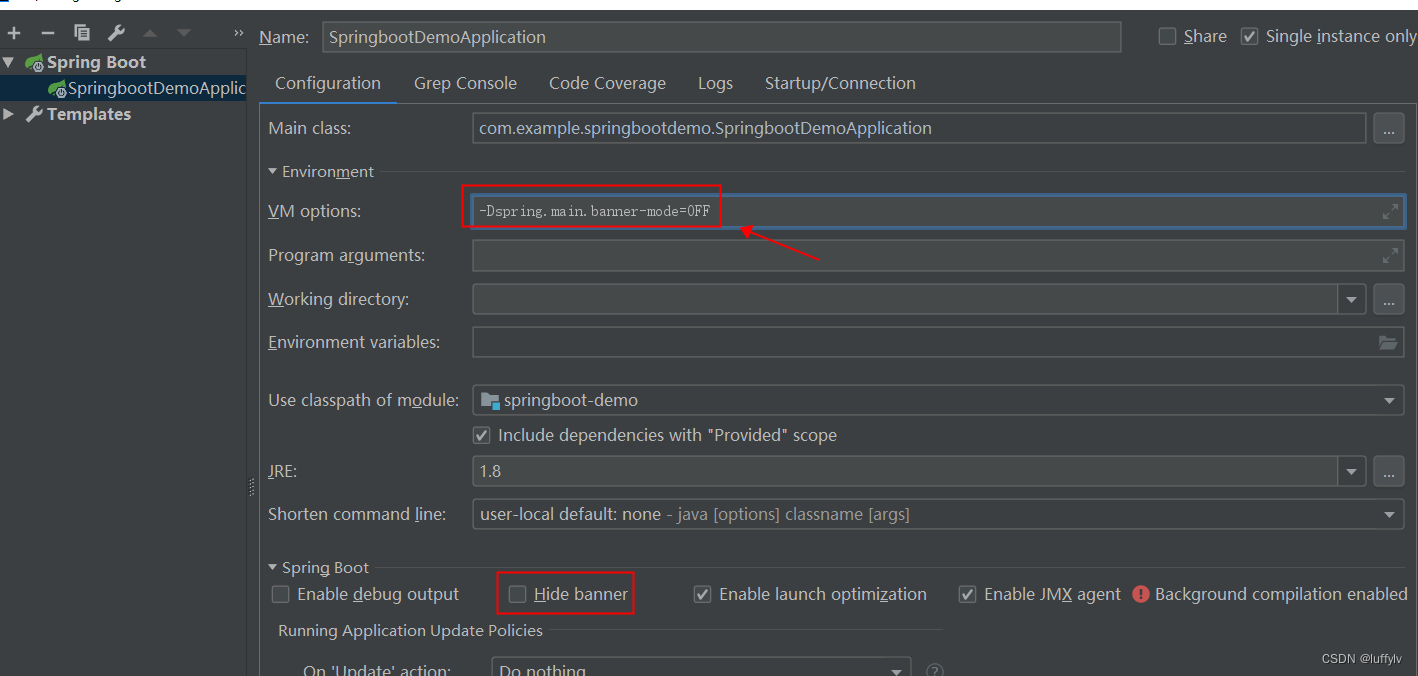This screenshot has height=676, width=1418.
Task: Expand the Templates tree node
Action: [x=9, y=114]
